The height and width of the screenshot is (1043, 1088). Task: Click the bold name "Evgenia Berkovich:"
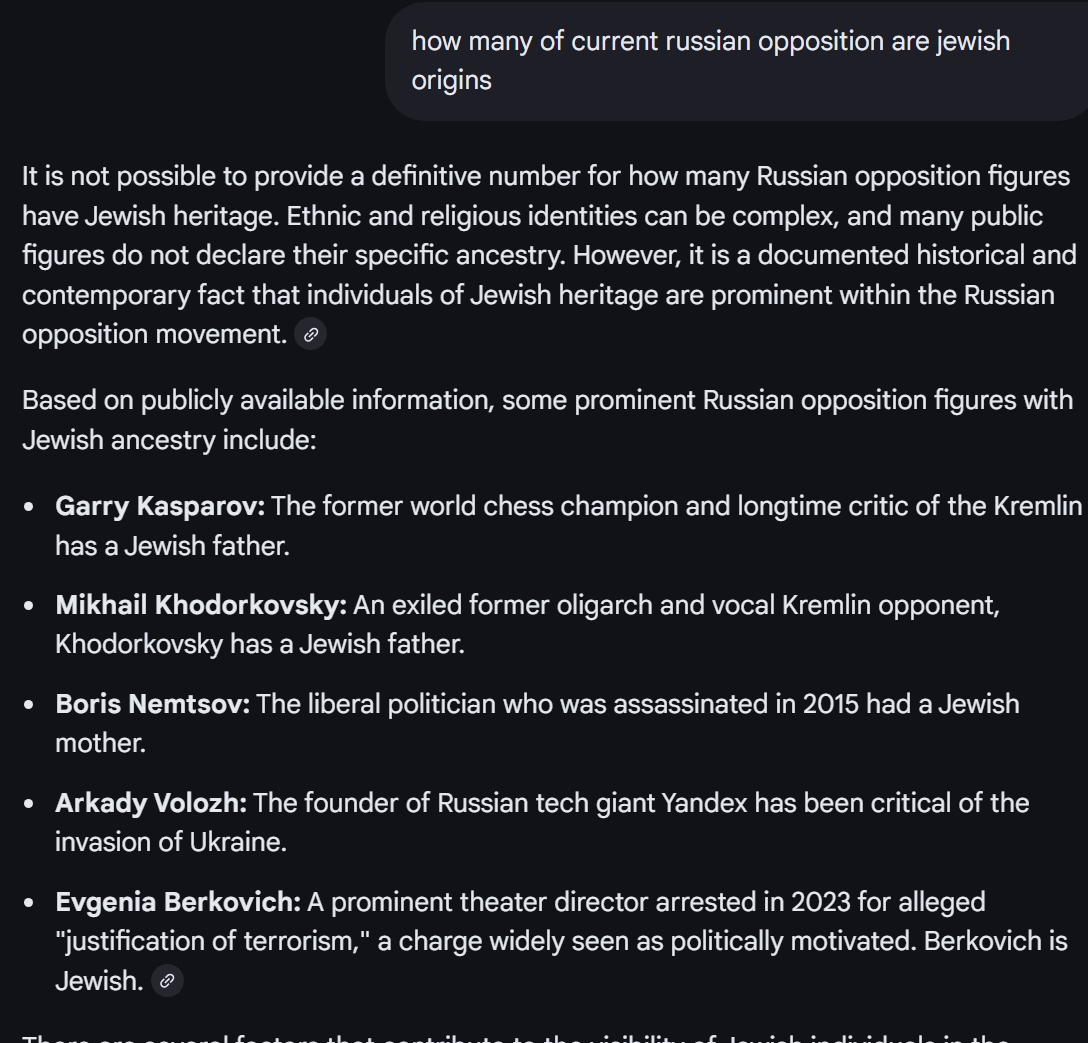point(178,902)
